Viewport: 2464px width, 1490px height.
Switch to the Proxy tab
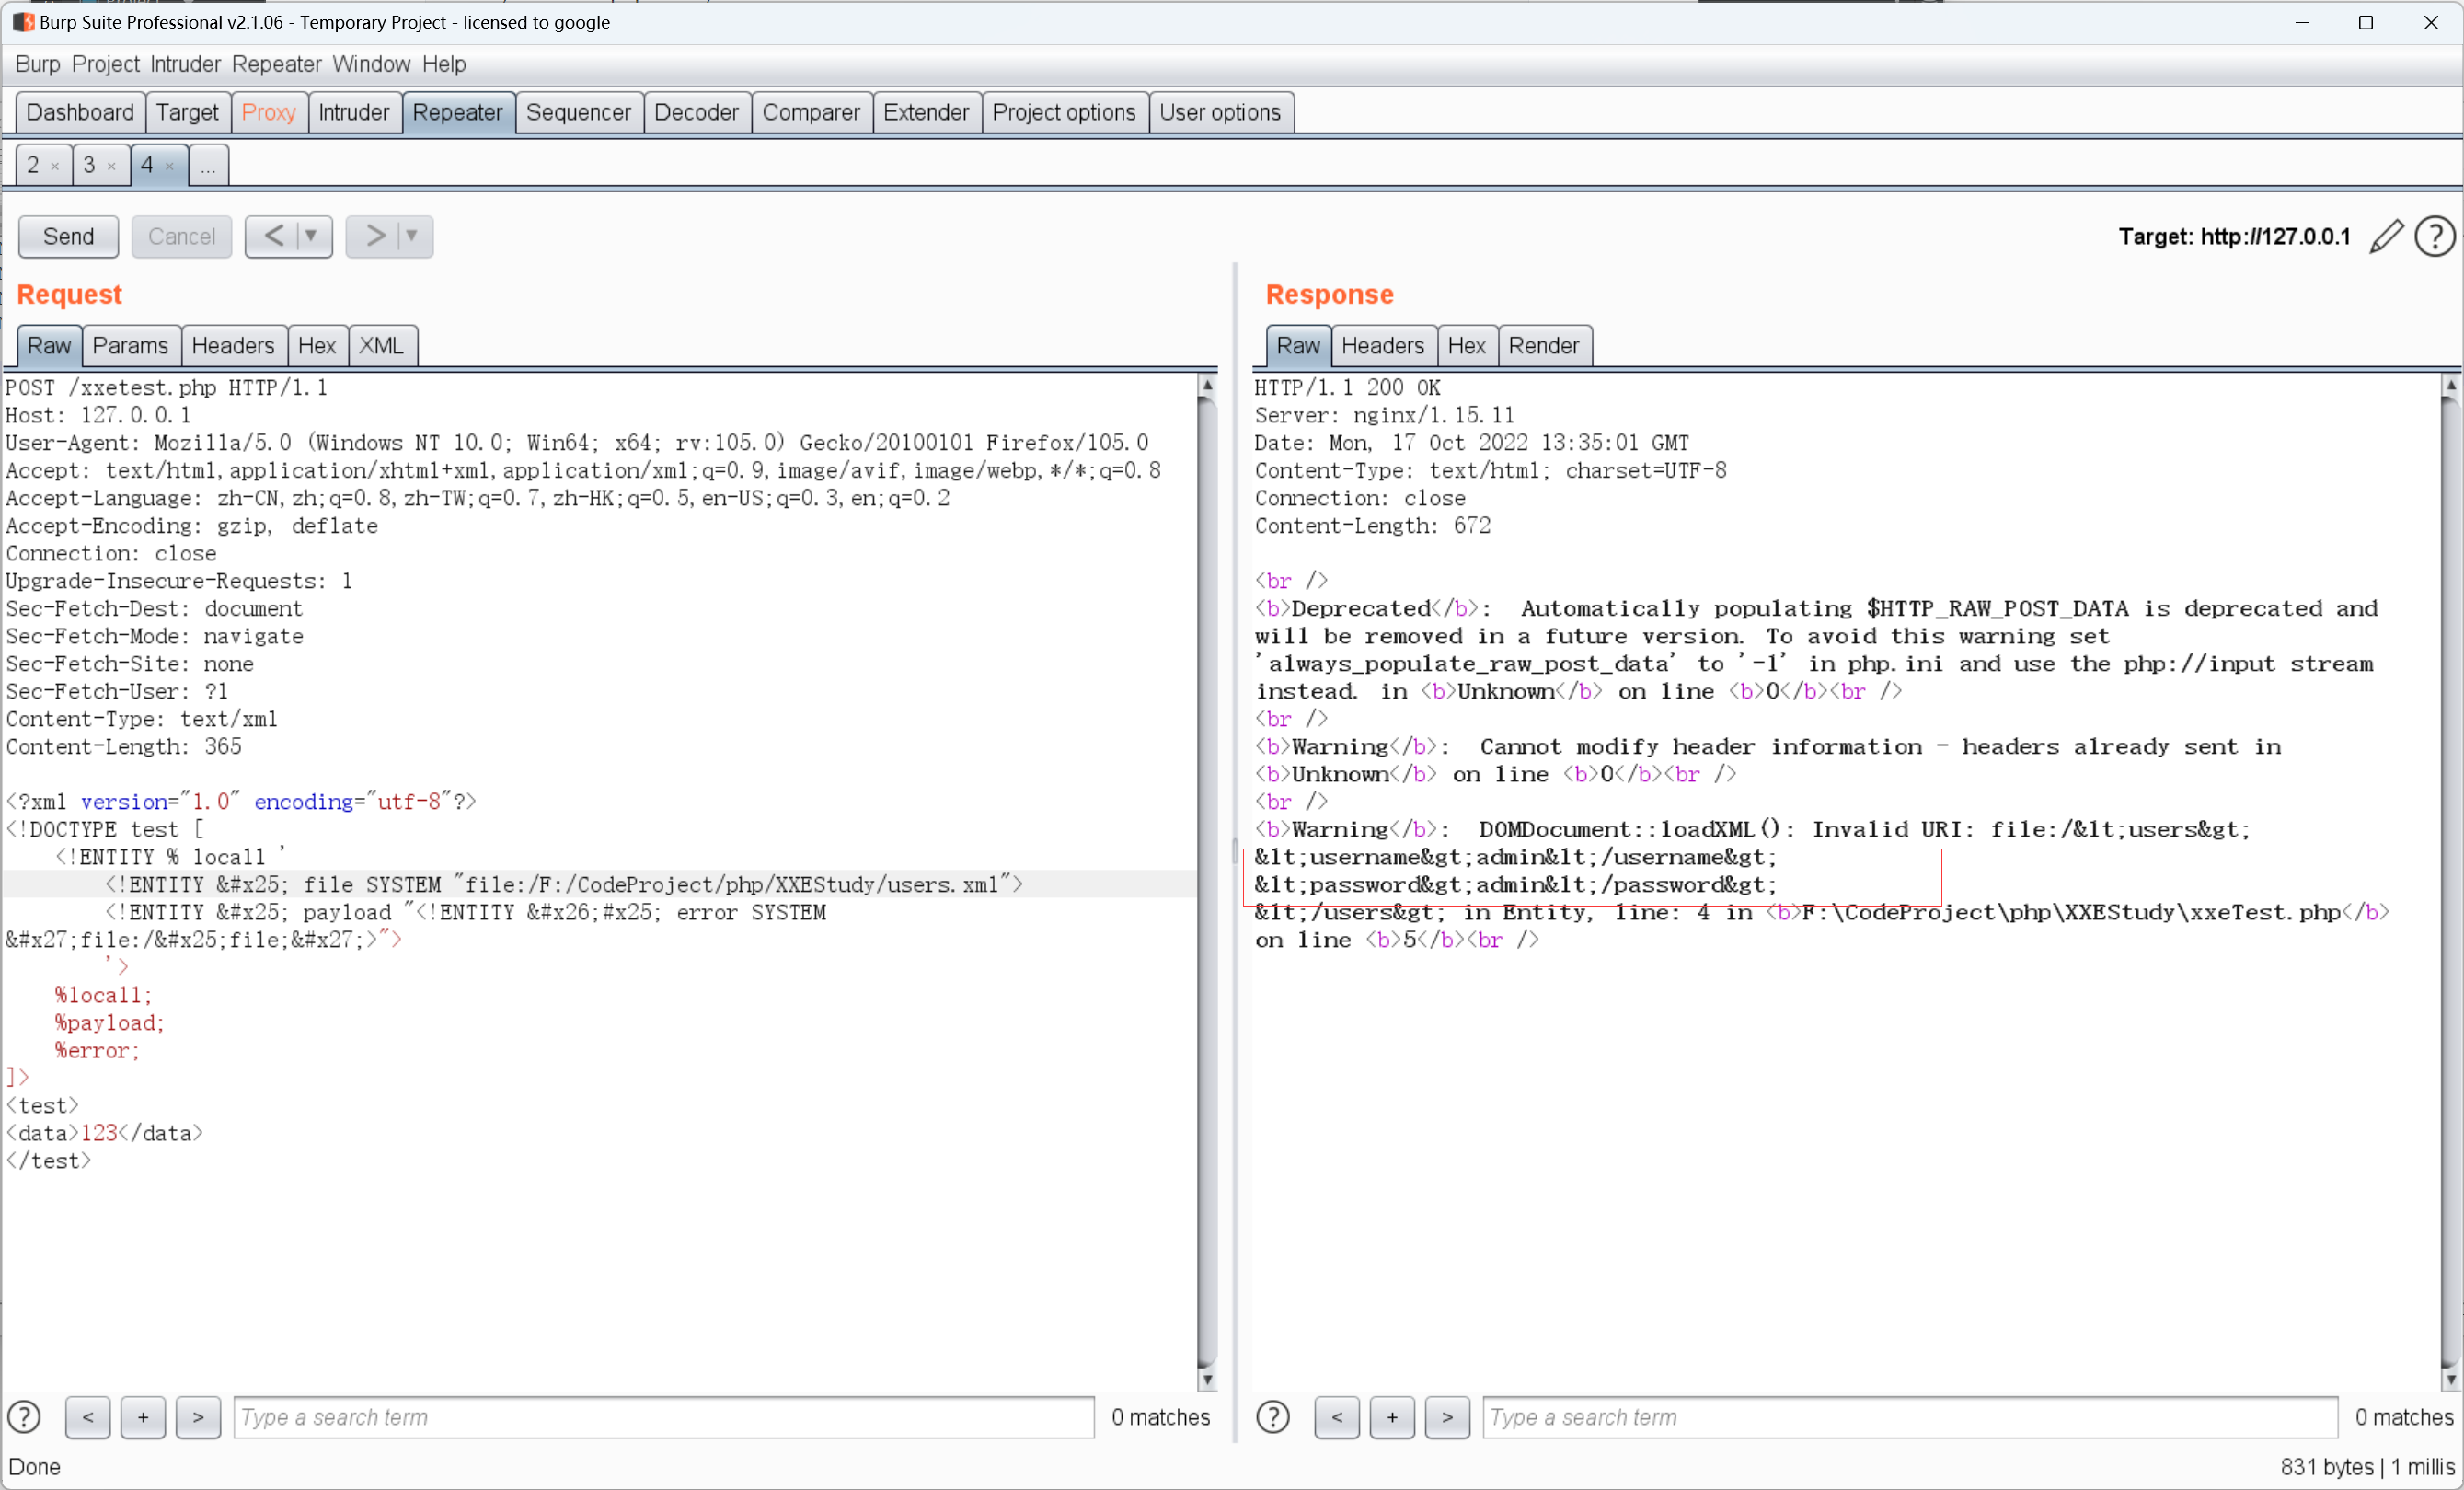(x=268, y=112)
